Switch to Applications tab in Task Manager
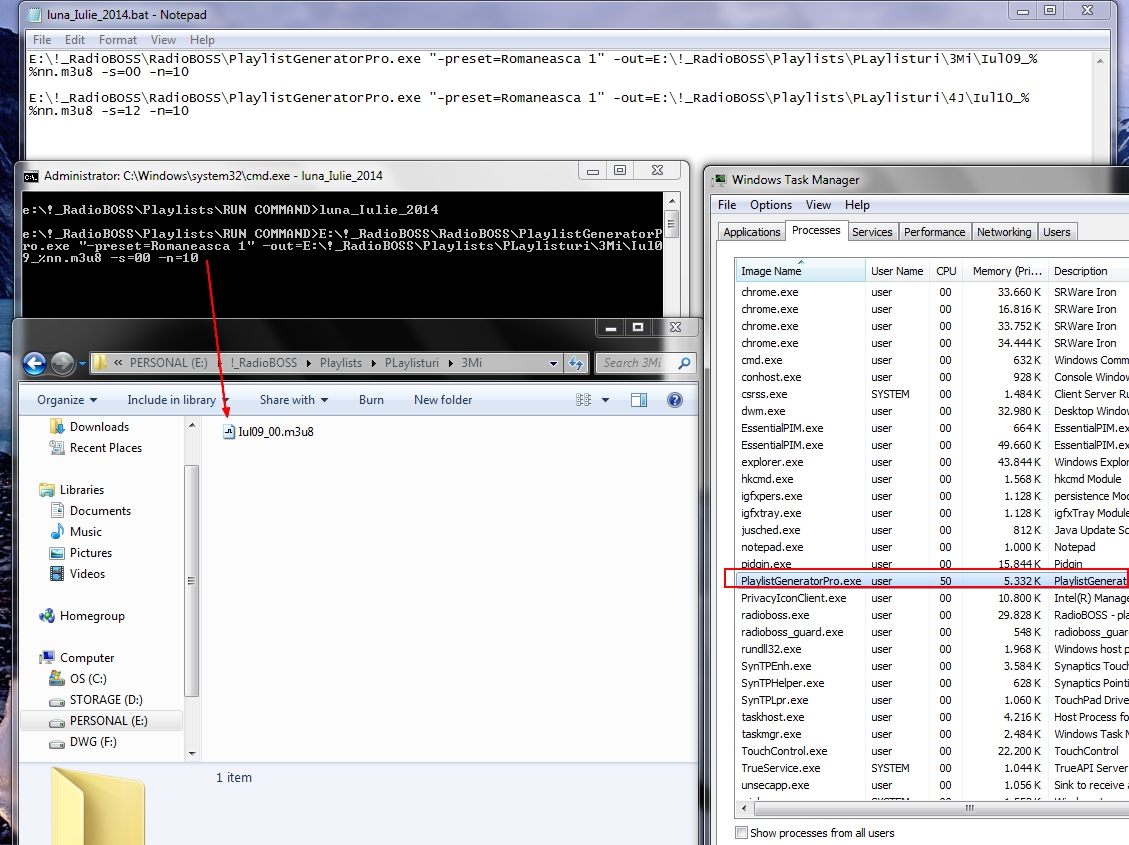The height and width of the screenshot is (845, 1129). (751, 232)
